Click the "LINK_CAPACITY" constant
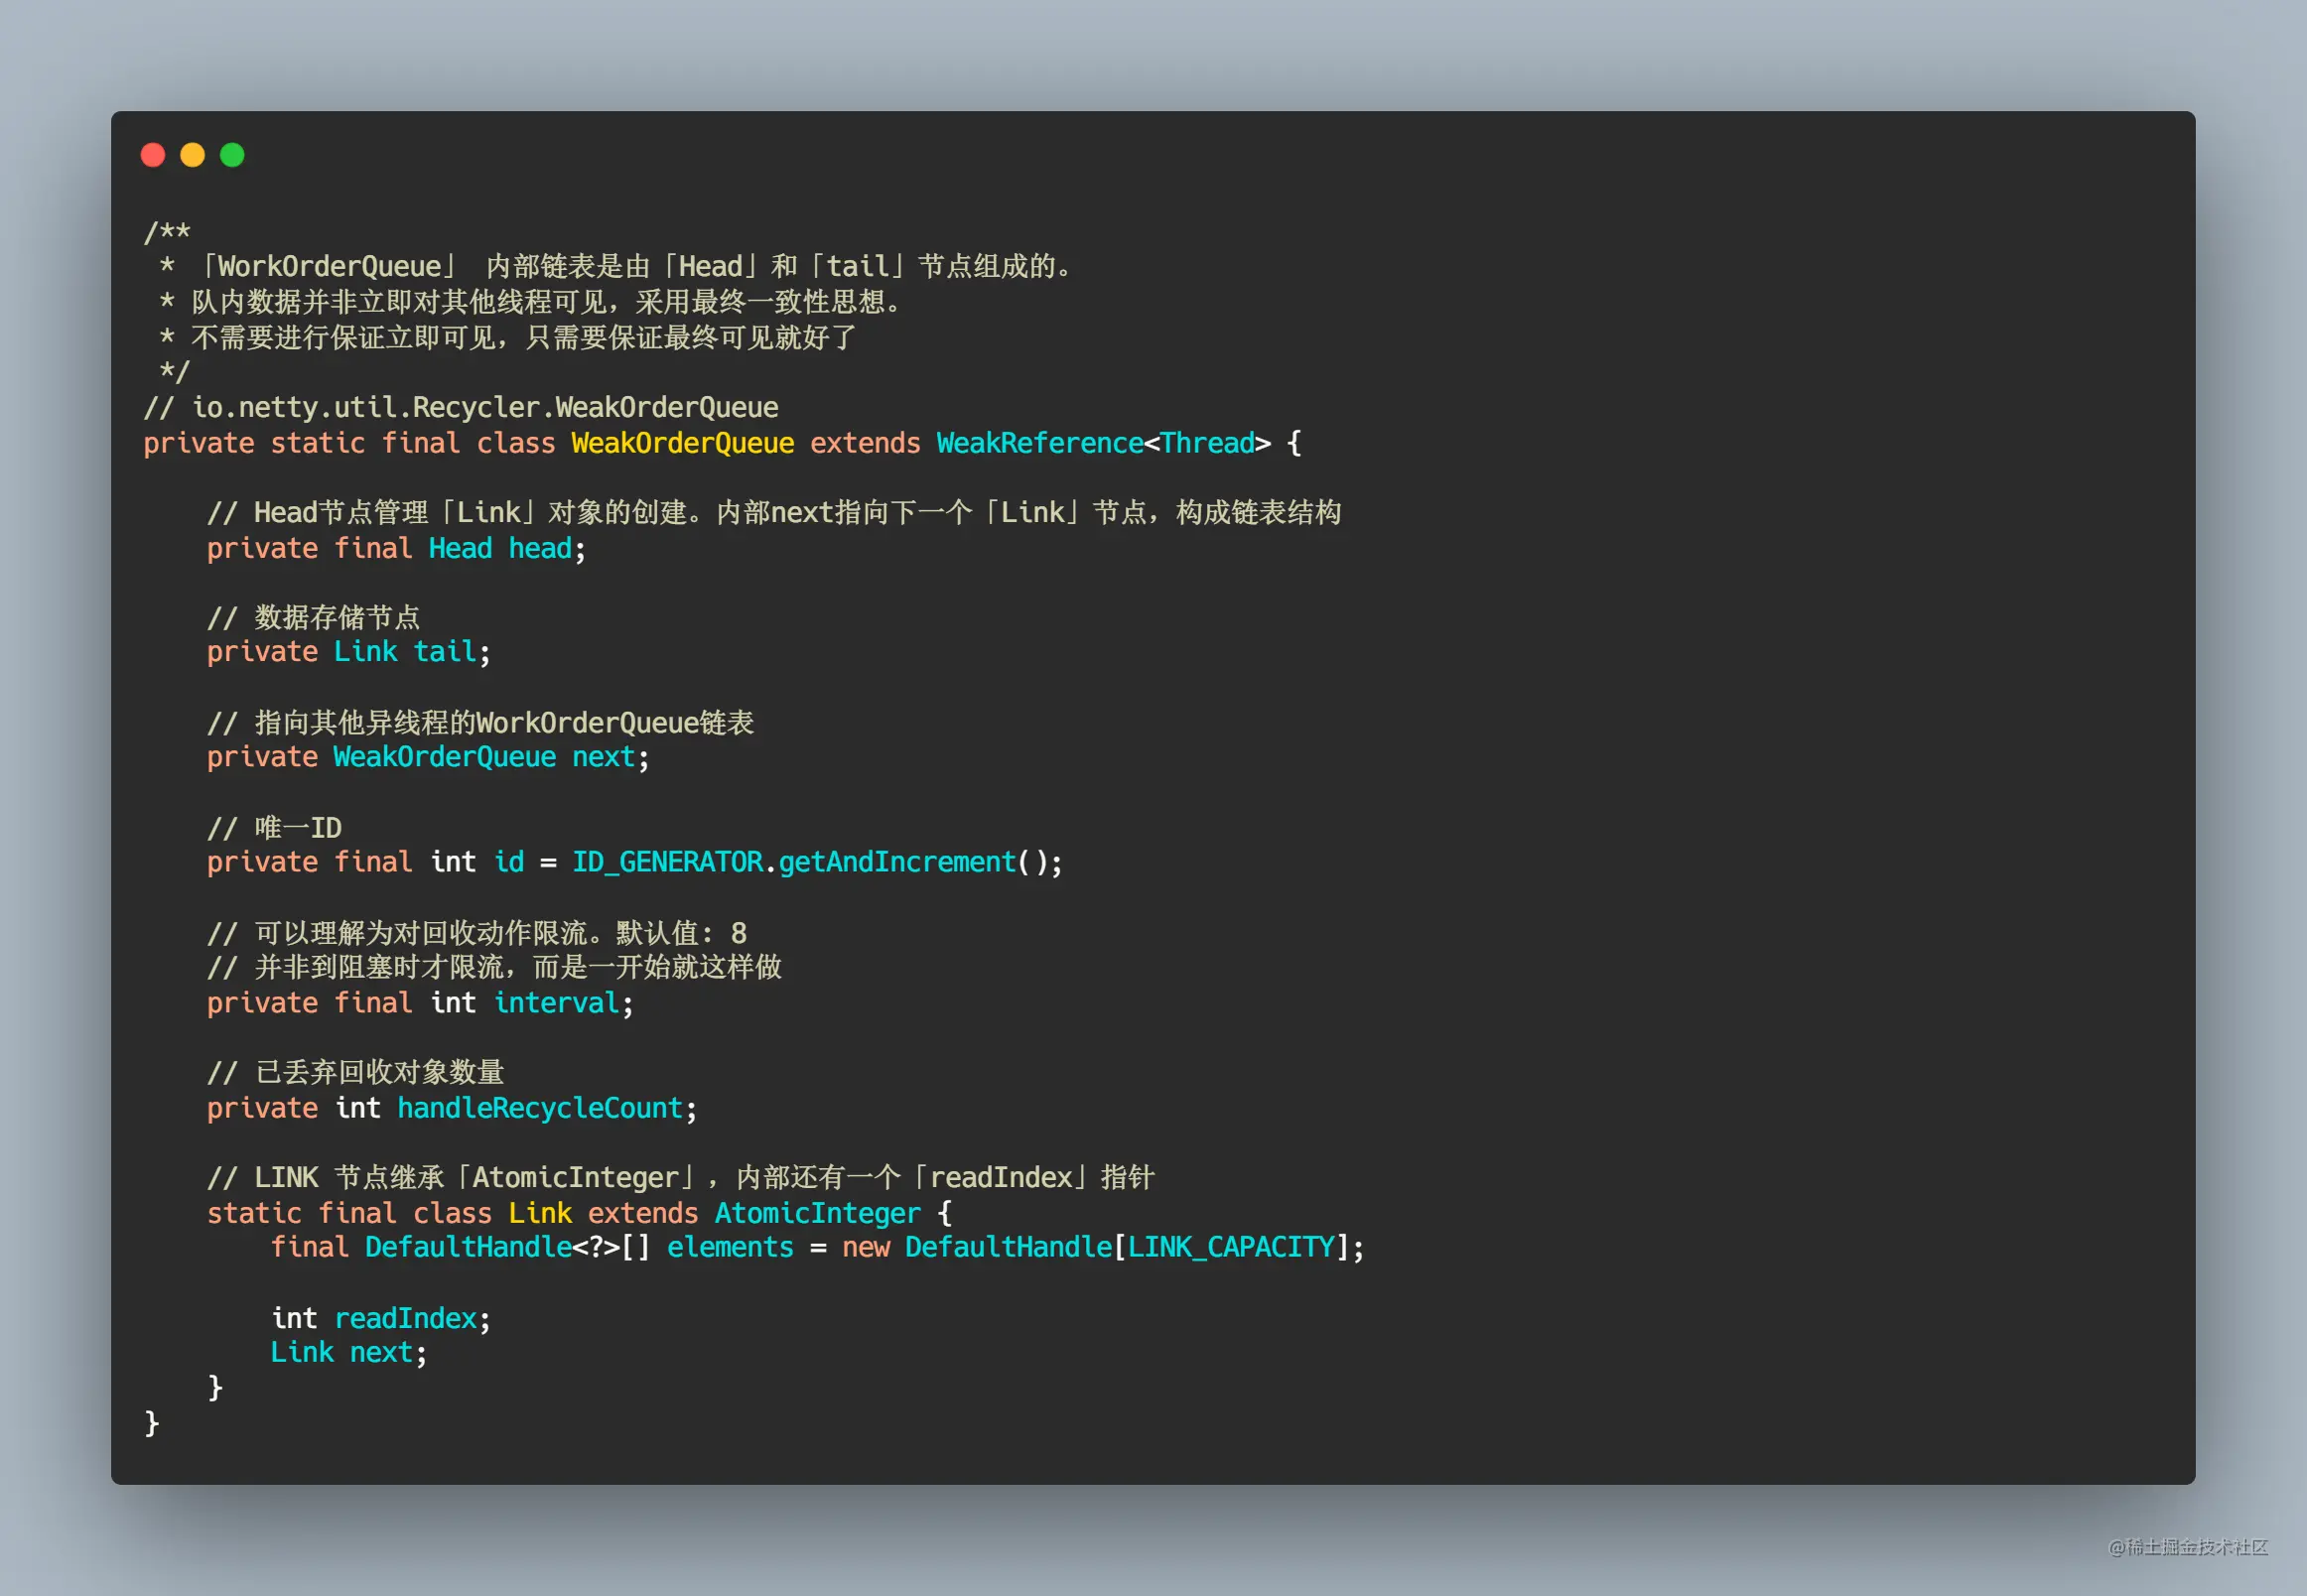This screenshot has width=2307, height=1596. tap(1231, 1247)
